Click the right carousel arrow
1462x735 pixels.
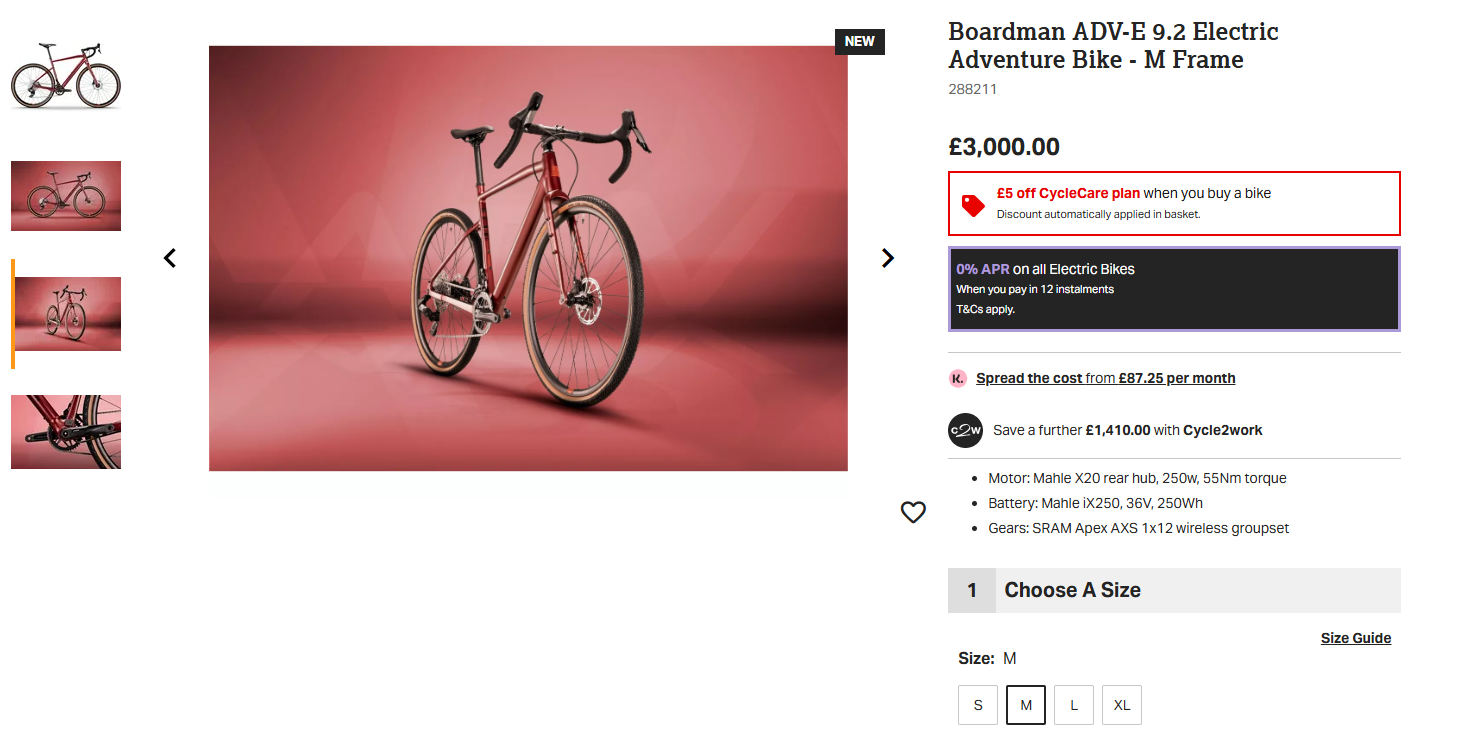pyautogui.click(x=887, y=257)
